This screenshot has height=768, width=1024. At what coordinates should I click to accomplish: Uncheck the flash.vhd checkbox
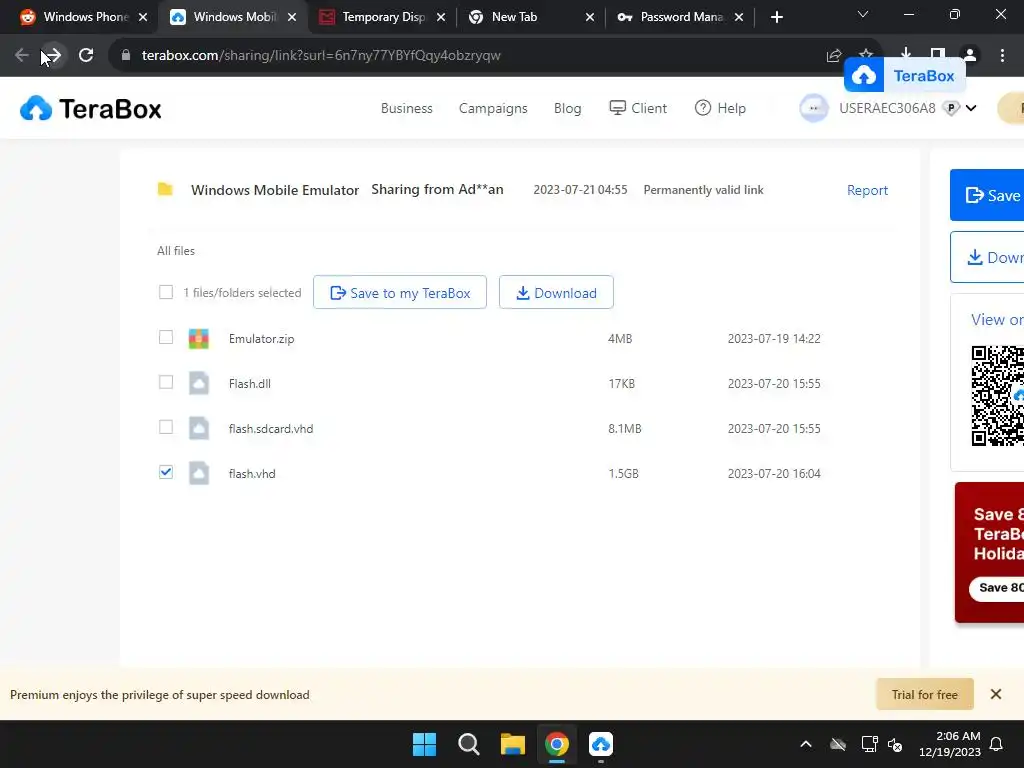(166, 472)
